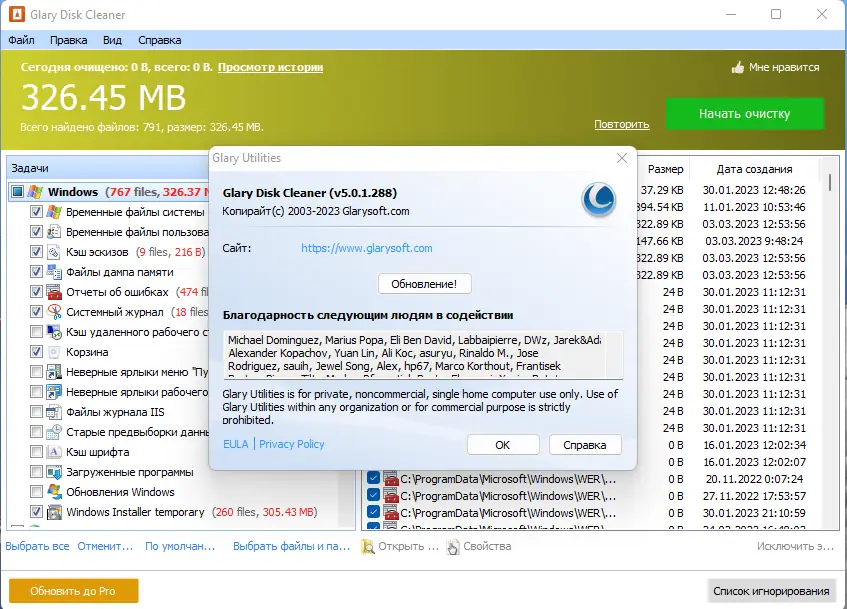Click the Повторить link

pos(622,124)
